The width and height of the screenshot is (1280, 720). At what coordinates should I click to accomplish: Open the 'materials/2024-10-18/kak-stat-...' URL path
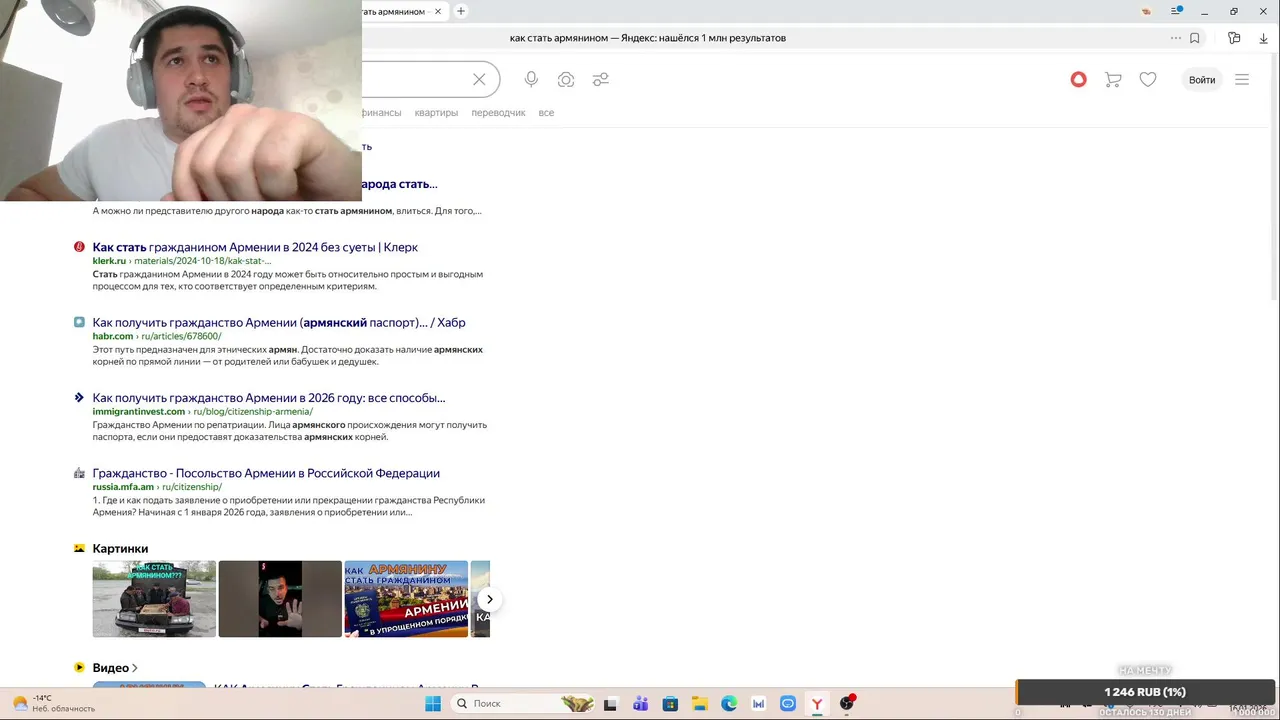tap(203, 261)
